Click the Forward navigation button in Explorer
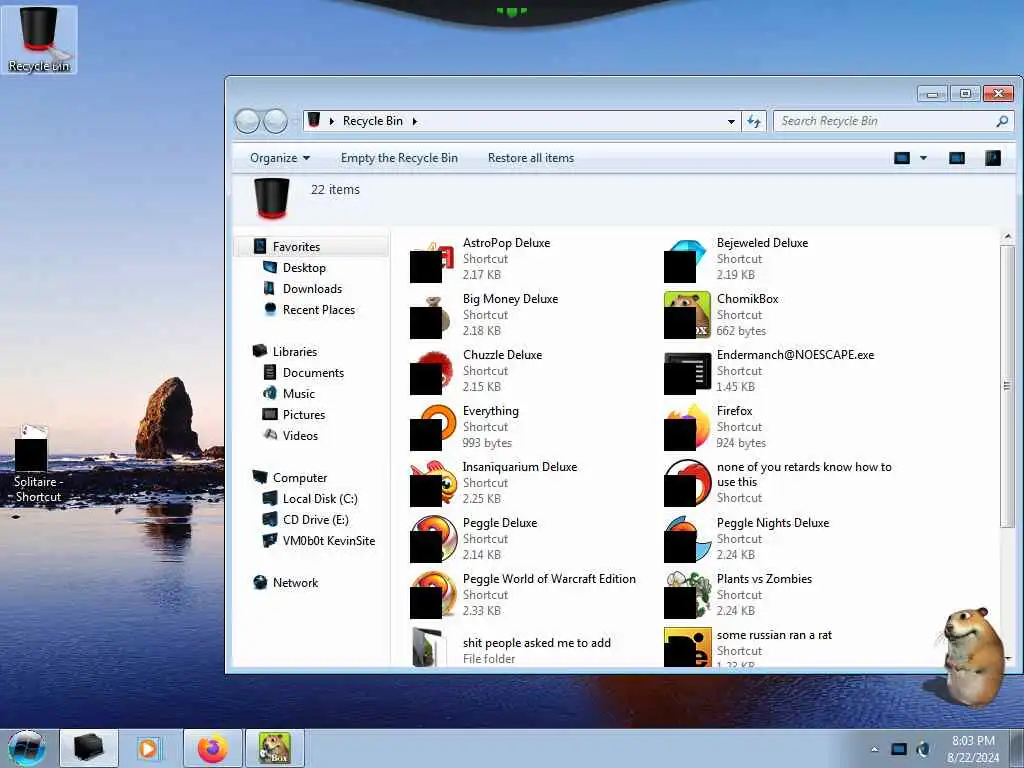The image size is (1024, 768). 276,121
